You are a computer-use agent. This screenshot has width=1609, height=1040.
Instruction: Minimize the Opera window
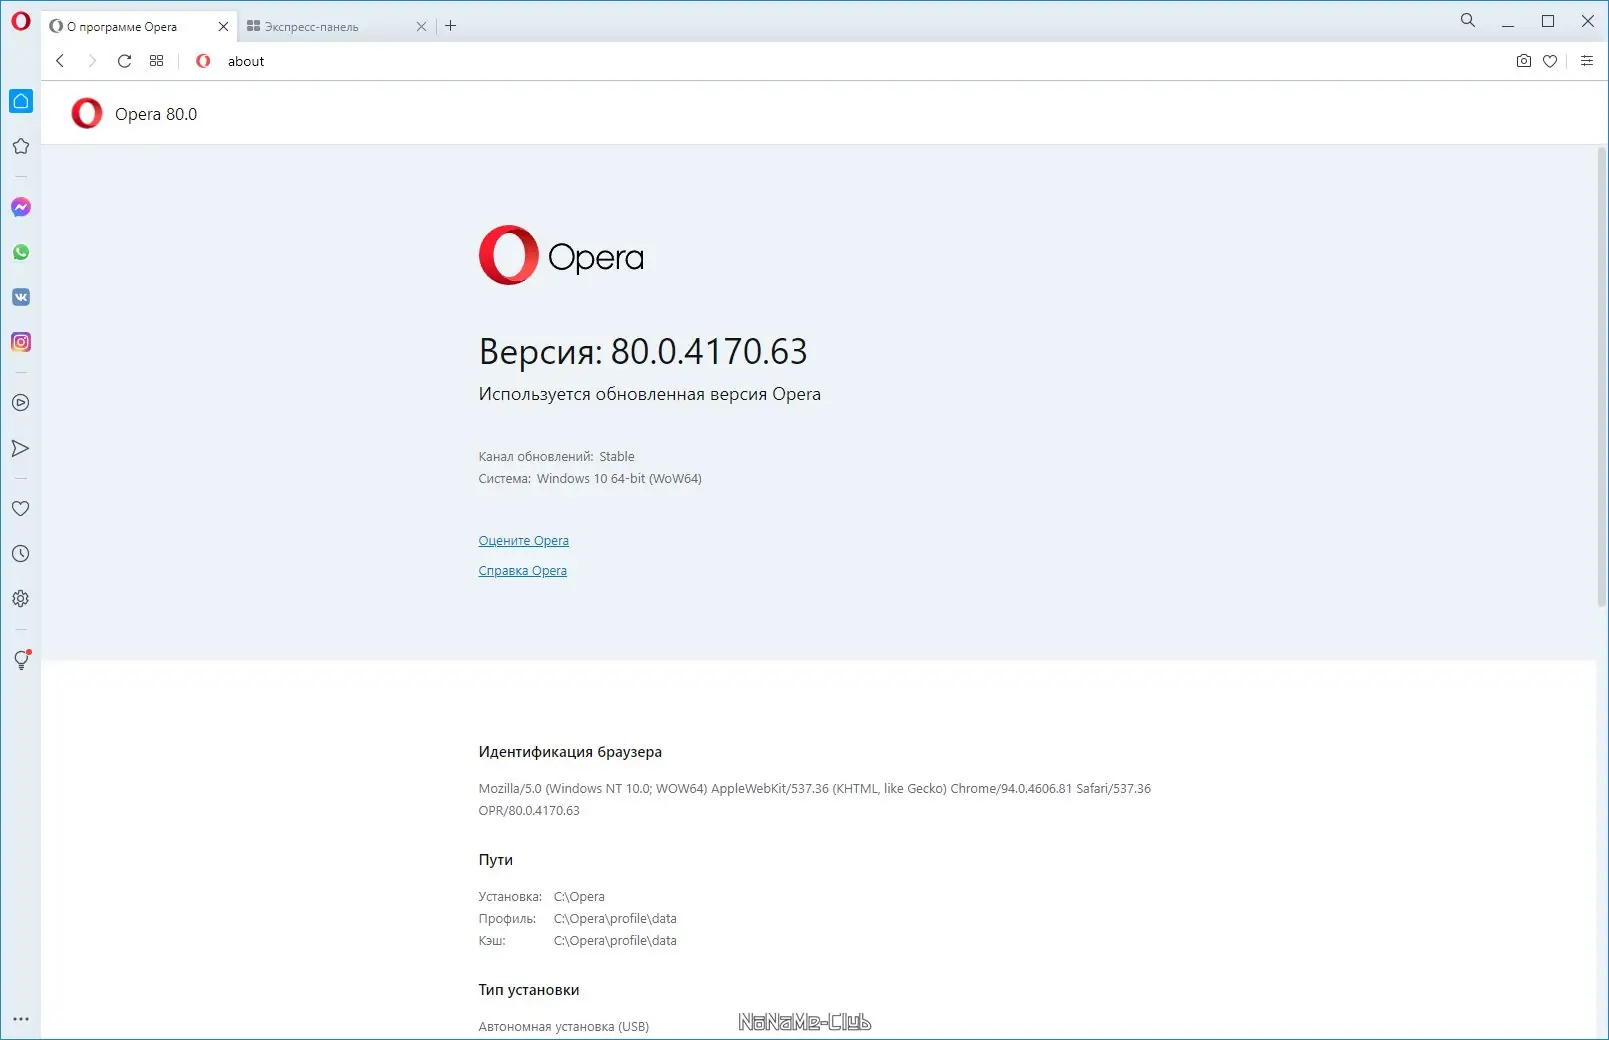coord(1508,21)
